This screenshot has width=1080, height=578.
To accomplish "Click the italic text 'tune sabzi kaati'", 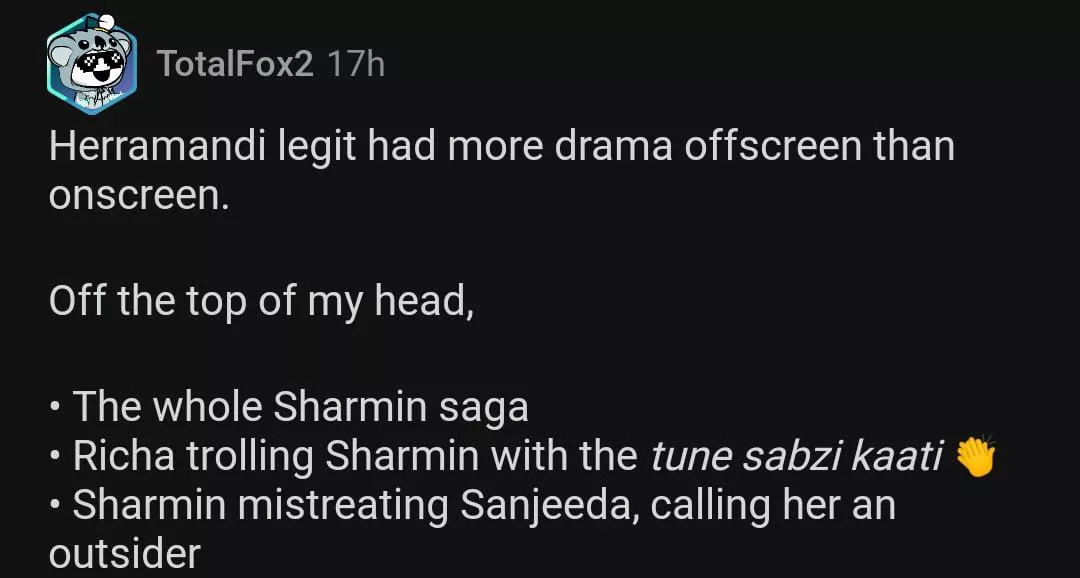I will (796, 457).
